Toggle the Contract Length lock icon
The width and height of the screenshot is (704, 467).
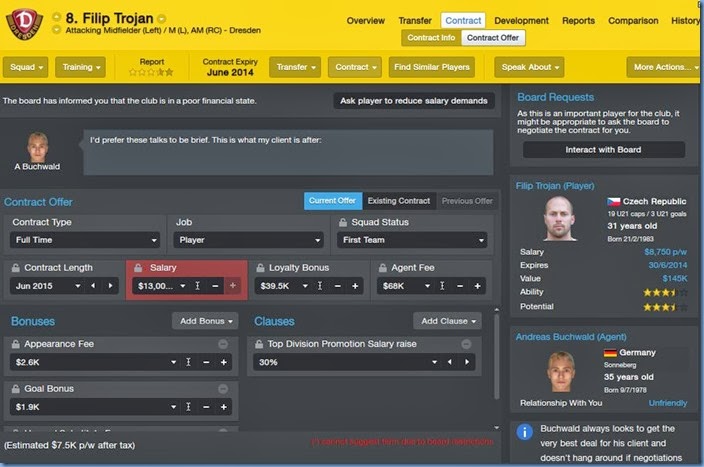16,268
